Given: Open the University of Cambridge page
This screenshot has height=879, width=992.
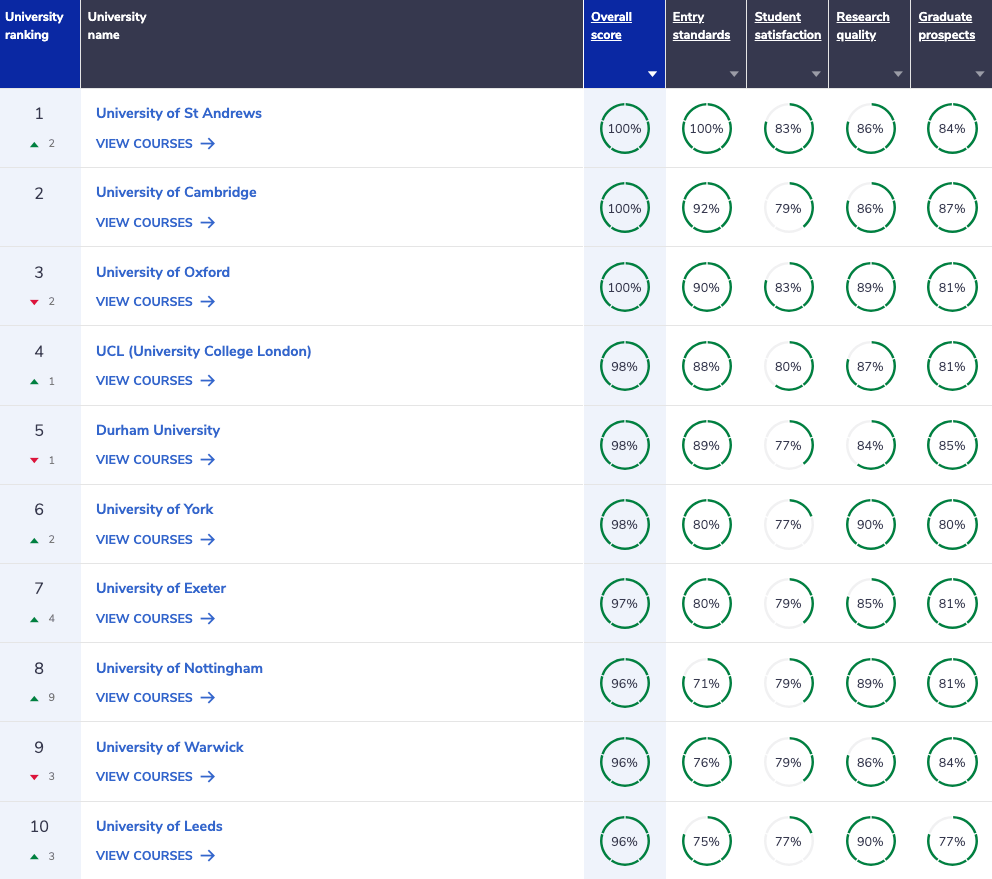Looking at the screenshot, I should pyautogui.click(x=176, y=192).
